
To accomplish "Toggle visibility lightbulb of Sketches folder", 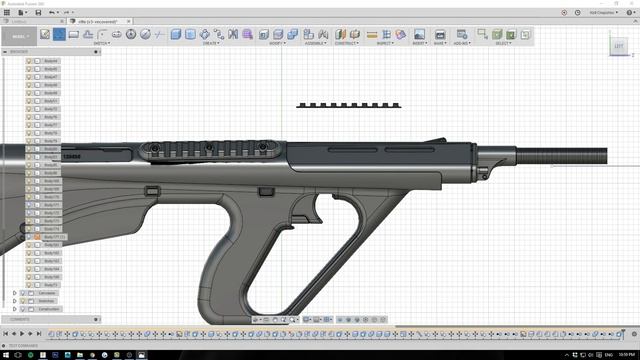I will point(23,301).
